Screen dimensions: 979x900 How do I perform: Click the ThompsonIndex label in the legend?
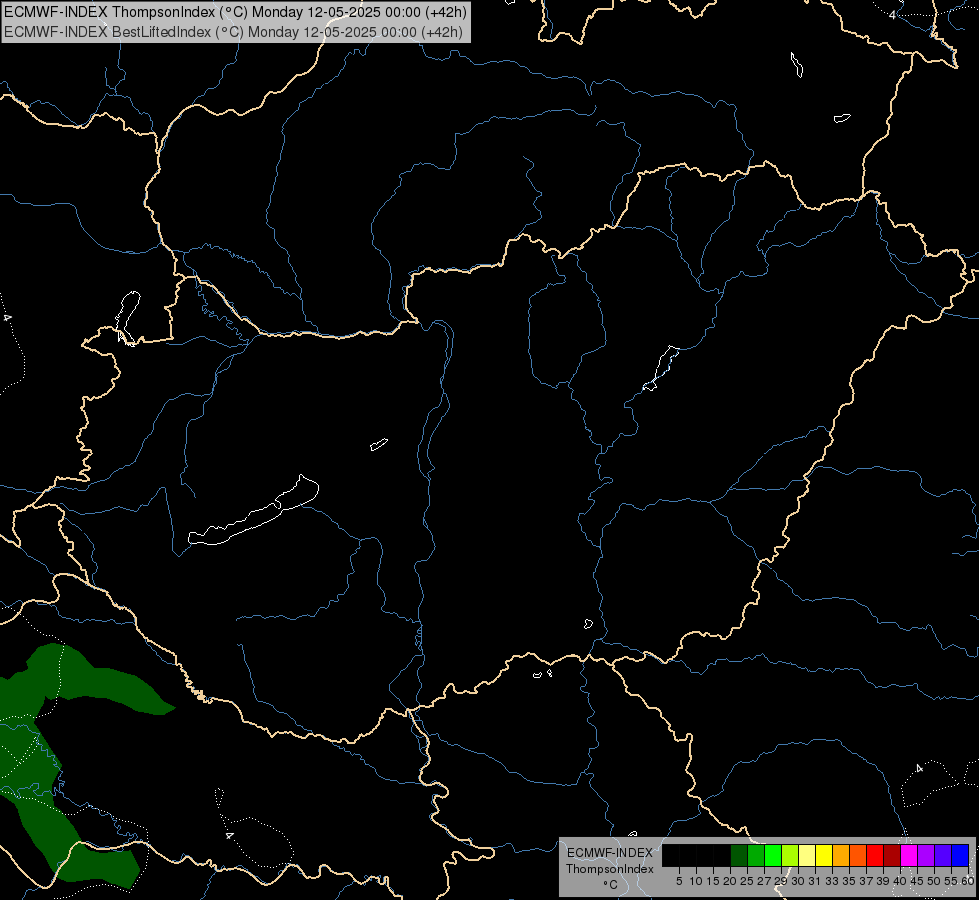click(609, 869)
